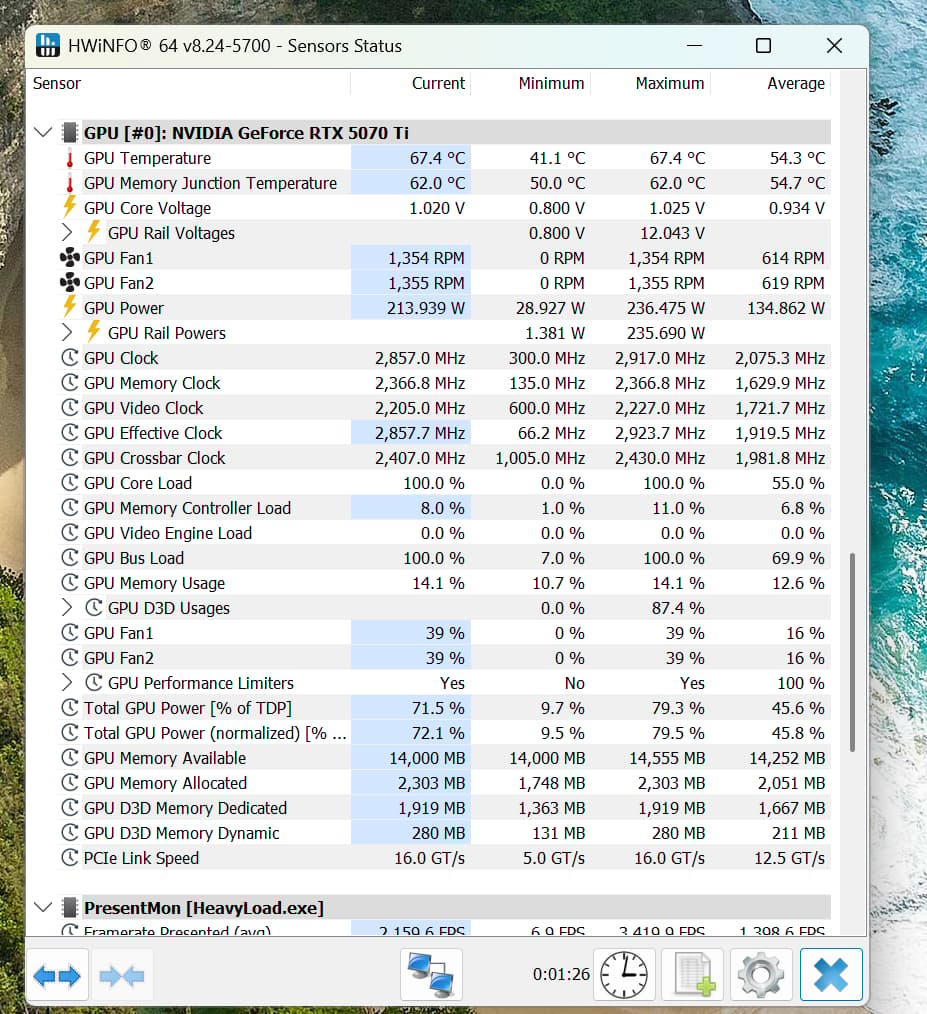Select the GPU D3D Memory Dynamic row
The image size is (927, 1014).
tap(444, 833)
